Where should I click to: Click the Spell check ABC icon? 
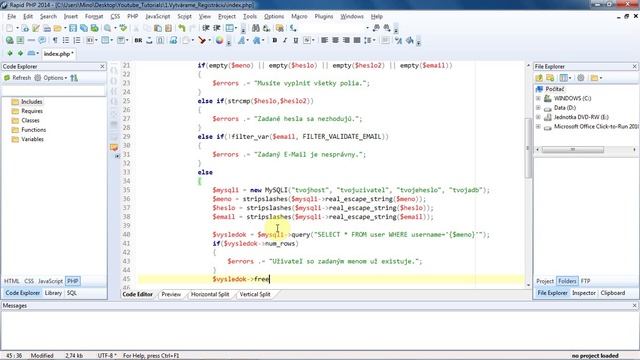(x=123, y=28)
